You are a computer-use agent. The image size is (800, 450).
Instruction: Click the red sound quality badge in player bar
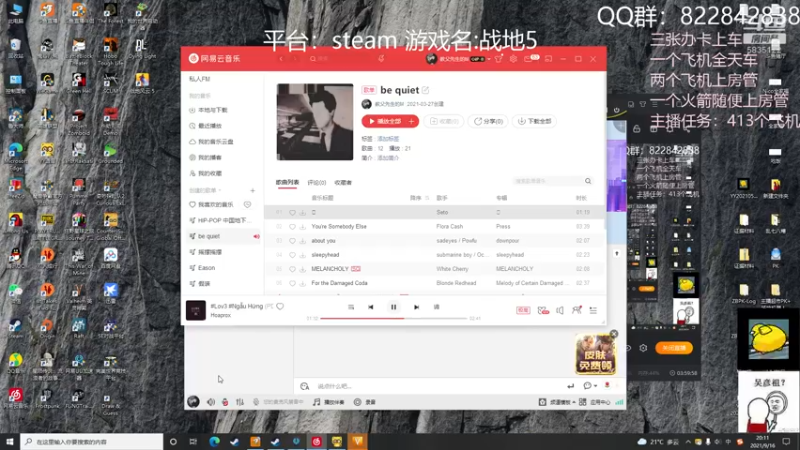pyautogui.click(x=523, y=310)
